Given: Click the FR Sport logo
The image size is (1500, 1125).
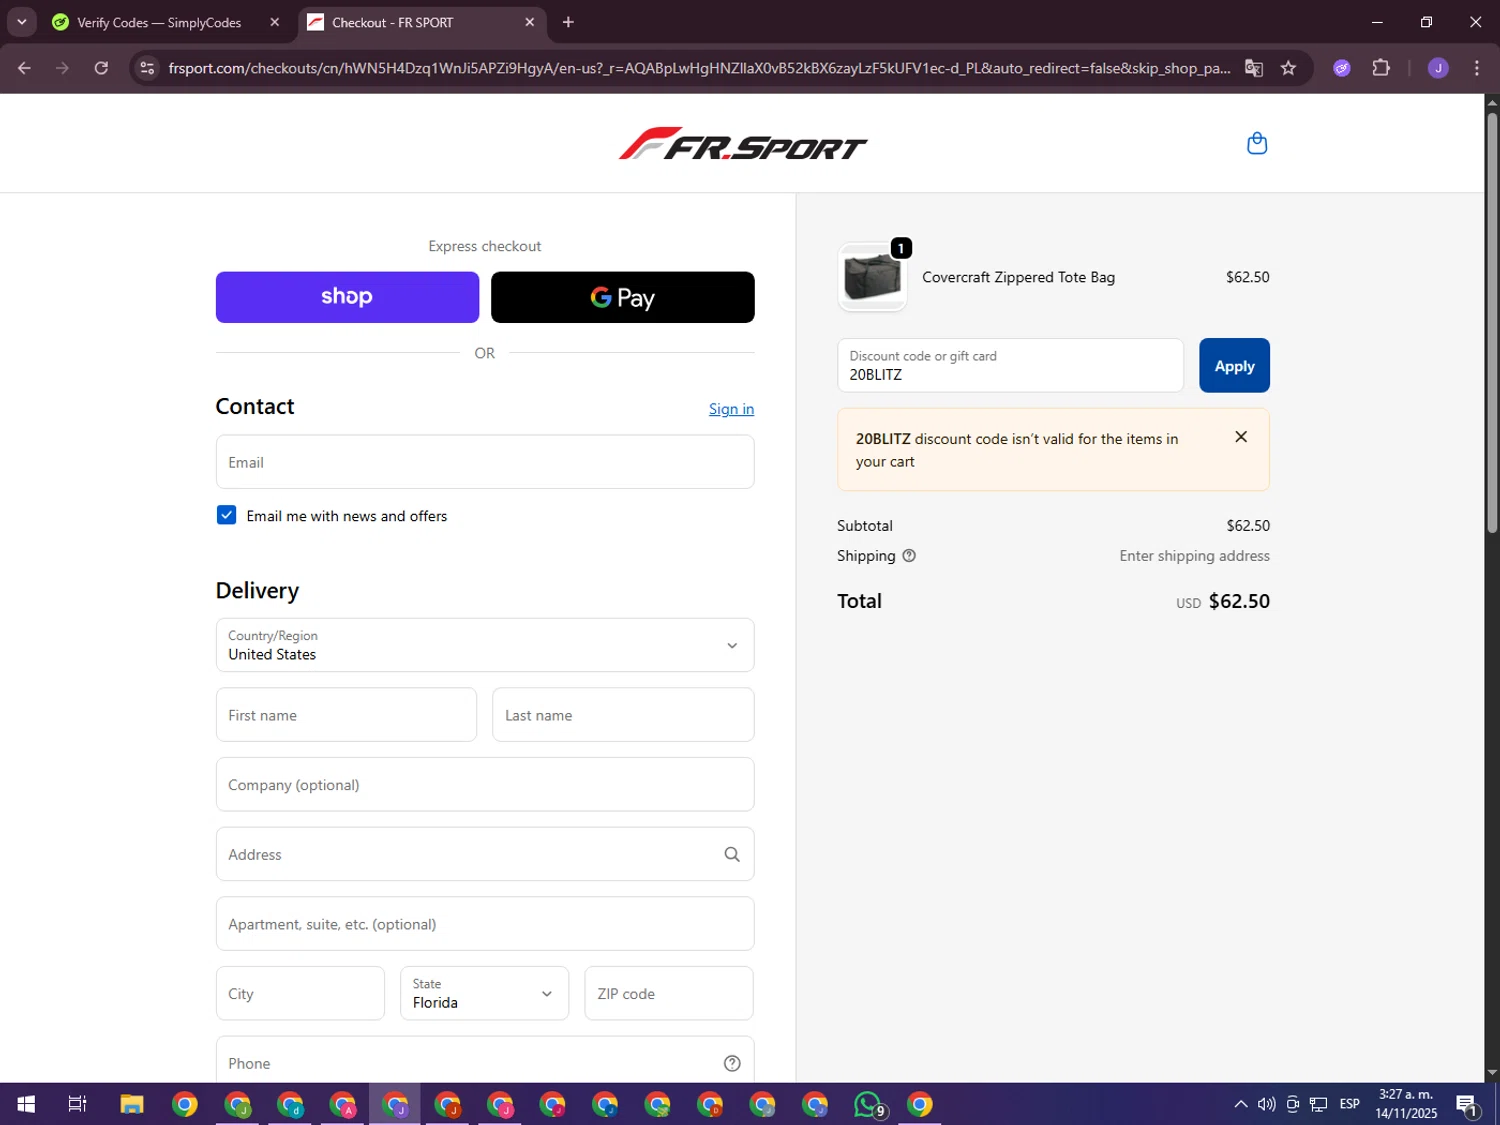Looking at the screenshot, I should pos(743,144).
